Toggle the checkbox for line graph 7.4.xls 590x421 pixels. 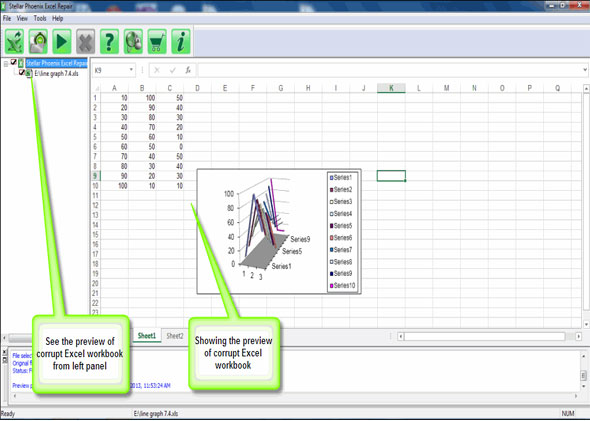(x=22, y=72)
